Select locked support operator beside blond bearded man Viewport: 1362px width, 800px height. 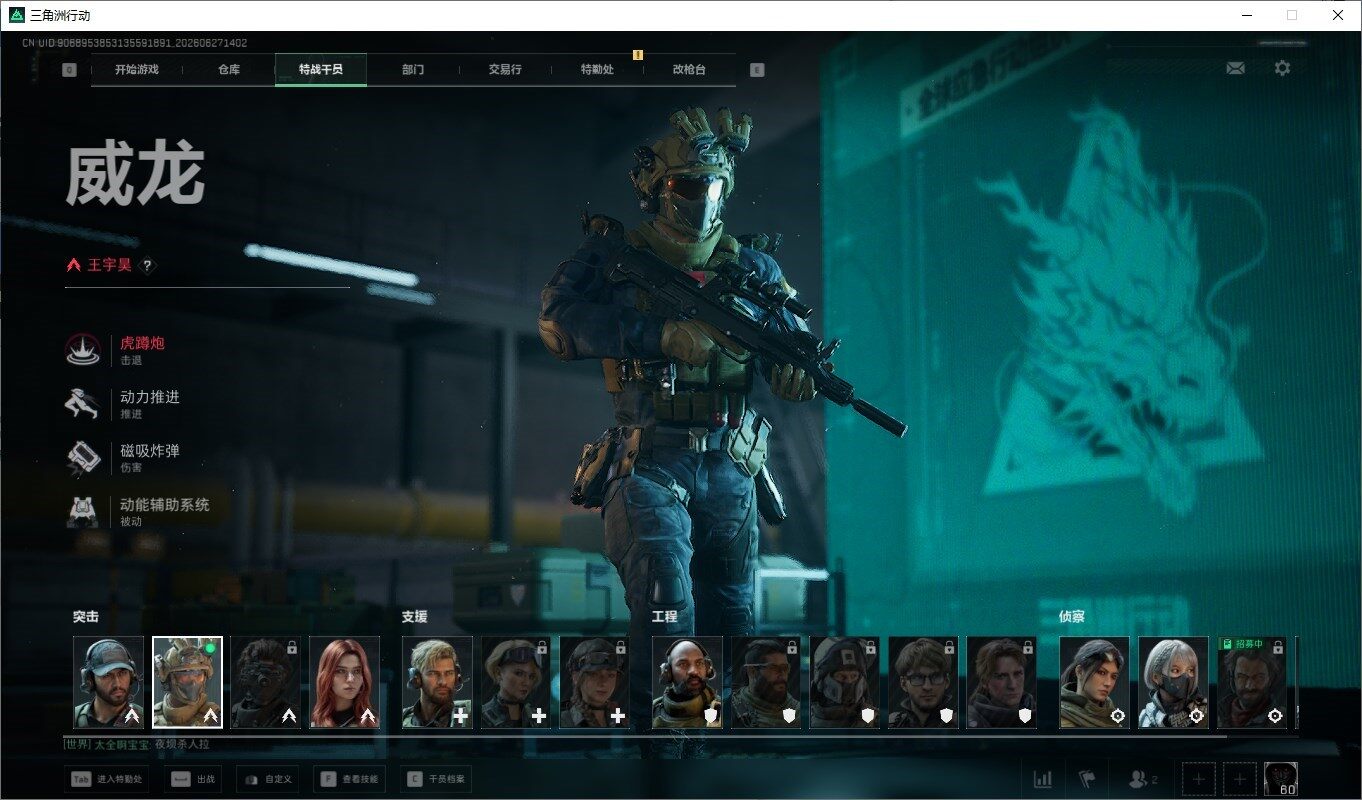pos(516,682)
